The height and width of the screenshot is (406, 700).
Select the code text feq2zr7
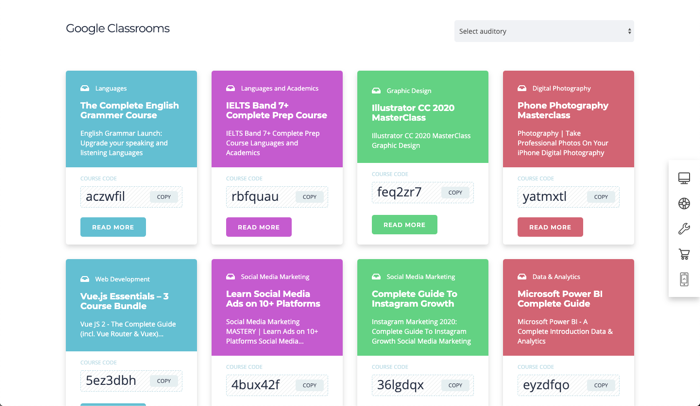(x=399, y=192)
